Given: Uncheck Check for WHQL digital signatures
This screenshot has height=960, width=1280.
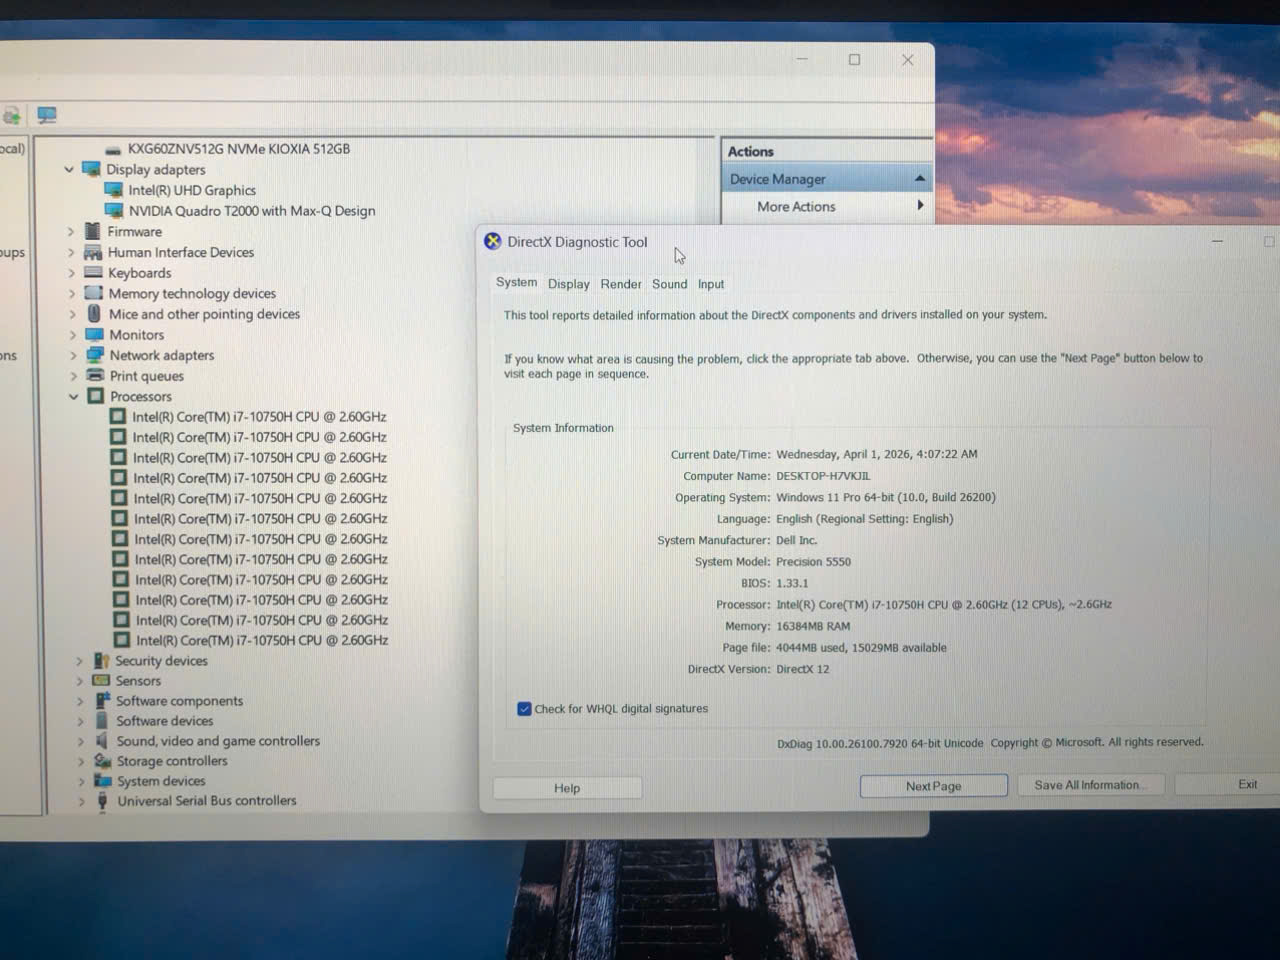Looking at the screenshot, I should pyautogui.click(x=524, y=709).
